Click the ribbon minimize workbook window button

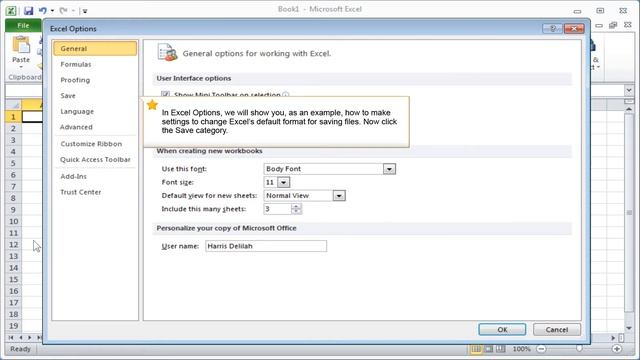tap(599, 25)
